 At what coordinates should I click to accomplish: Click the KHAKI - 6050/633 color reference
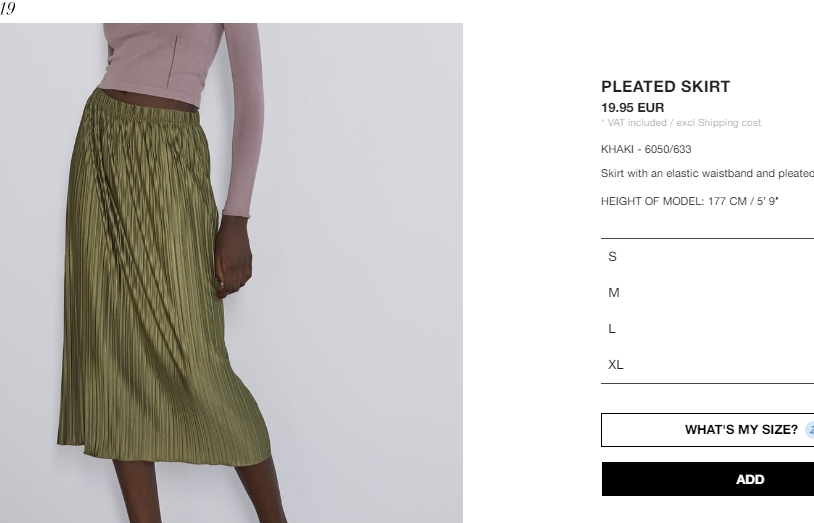(646, 149)
